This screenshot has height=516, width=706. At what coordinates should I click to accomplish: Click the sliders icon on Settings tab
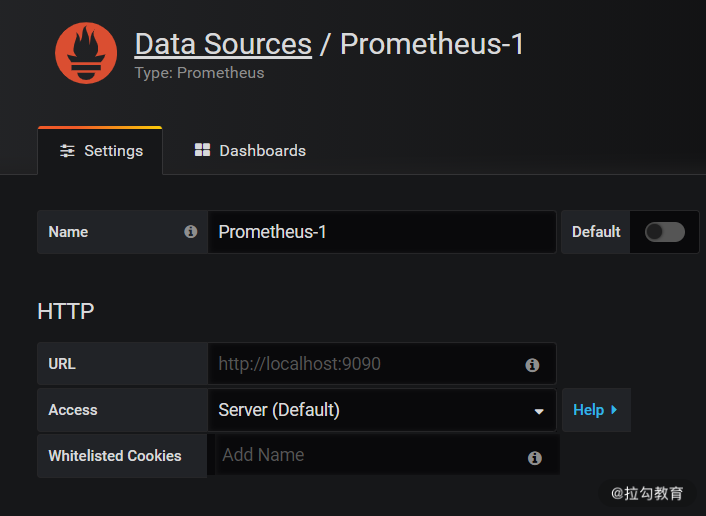pos(67,151)
